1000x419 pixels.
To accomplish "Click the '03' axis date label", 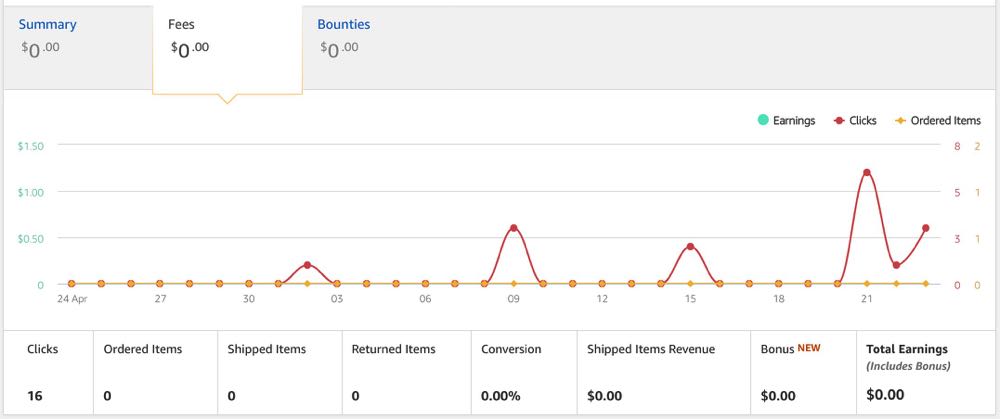I will click(x=337, y=298).
